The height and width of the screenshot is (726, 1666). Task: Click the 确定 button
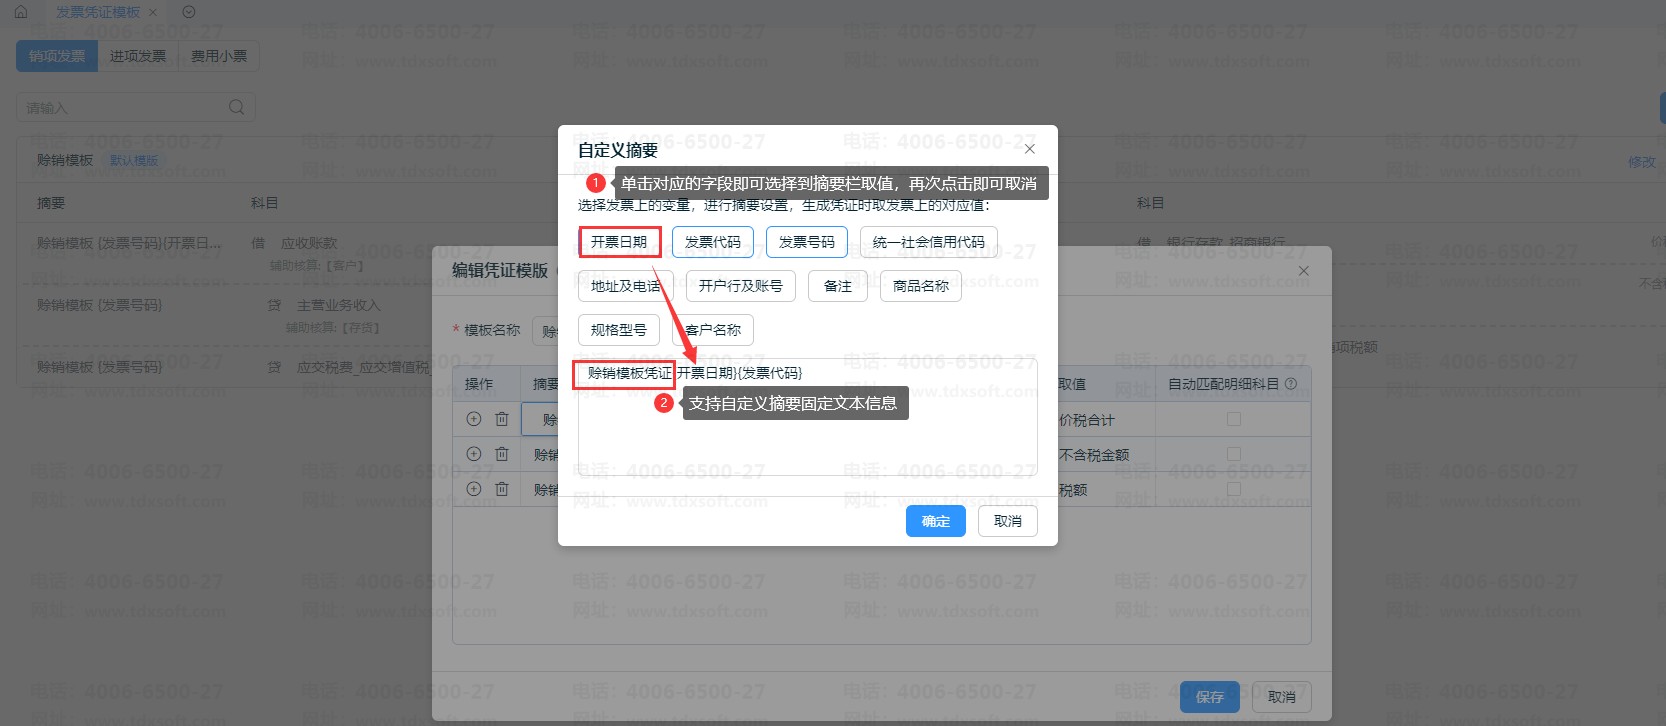(935, 521)
